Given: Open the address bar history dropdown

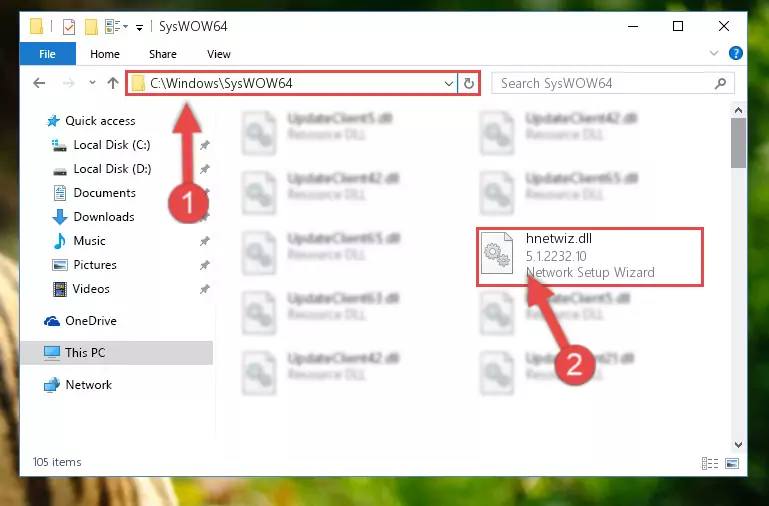Looking at the screenshot, I should coord(448,83).
